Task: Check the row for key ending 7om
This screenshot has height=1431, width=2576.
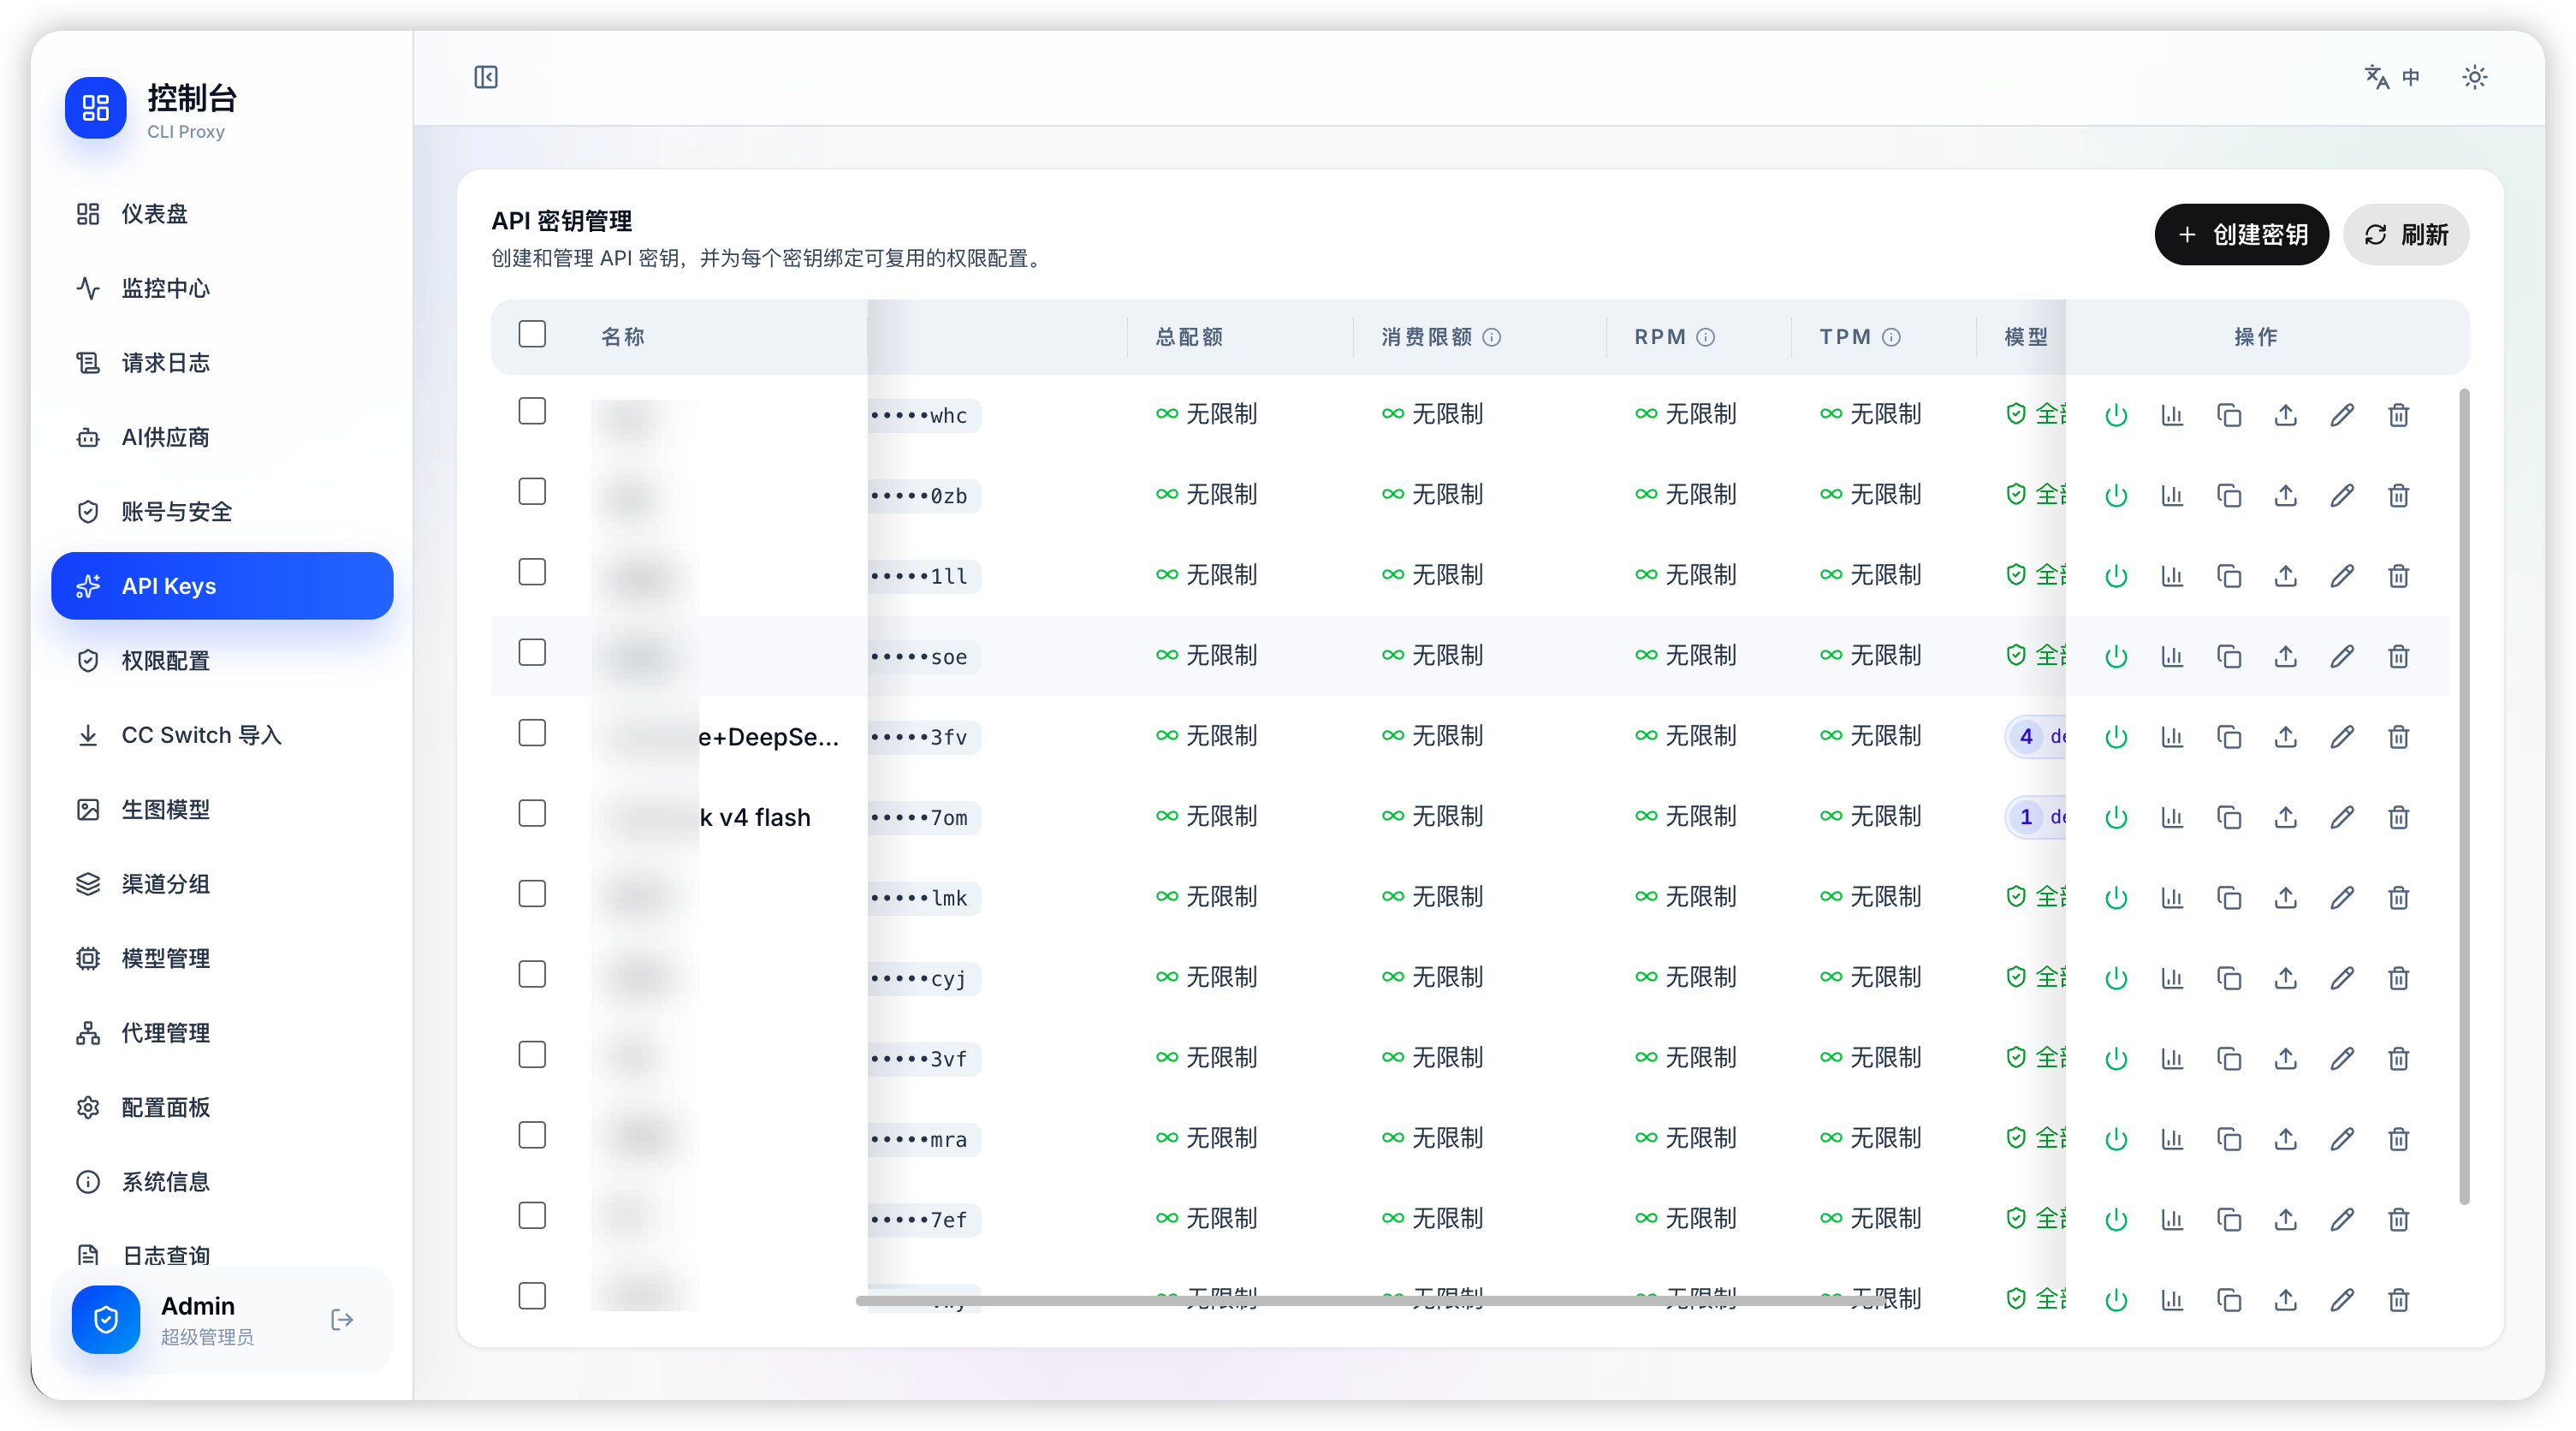Action: (x=532, y=813)
